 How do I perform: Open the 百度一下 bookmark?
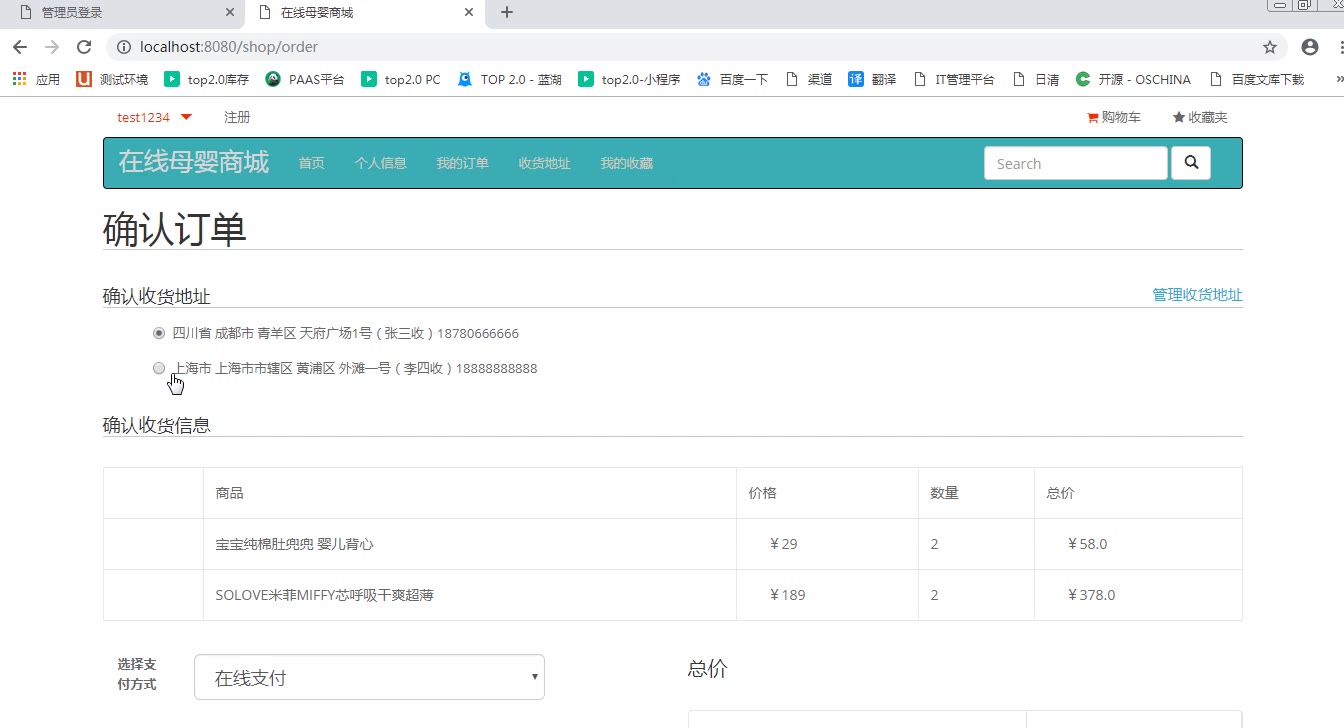(x=733, y=79)
